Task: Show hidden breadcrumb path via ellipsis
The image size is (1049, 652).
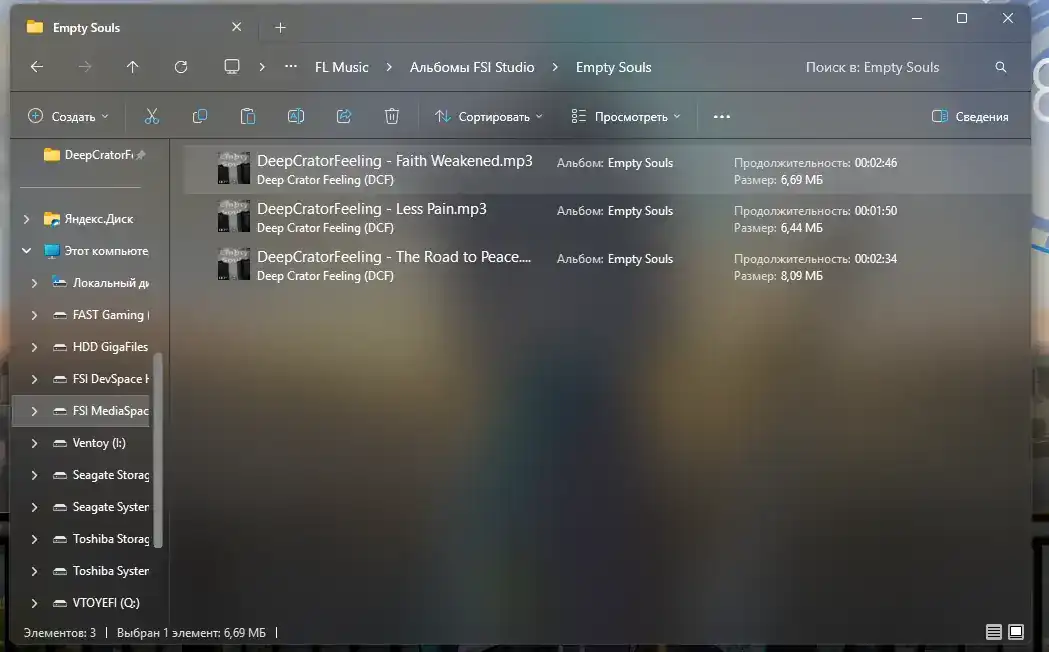Action: (290, 67)
